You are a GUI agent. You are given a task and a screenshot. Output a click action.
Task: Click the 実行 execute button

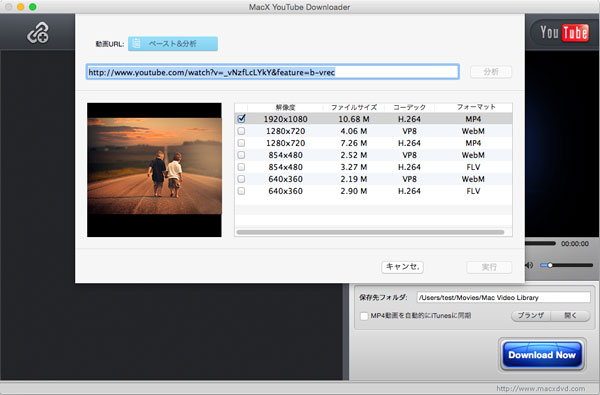[x=489, y=267]
